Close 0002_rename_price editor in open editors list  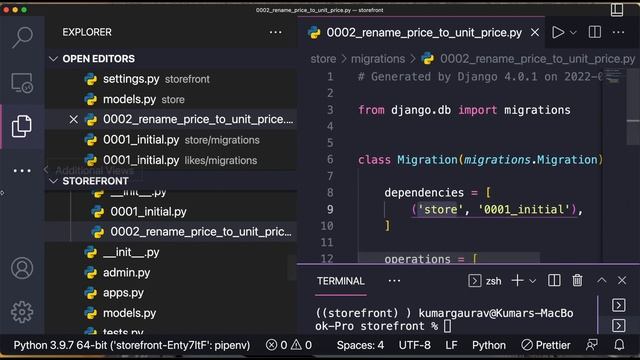click(x=73, y=119)
